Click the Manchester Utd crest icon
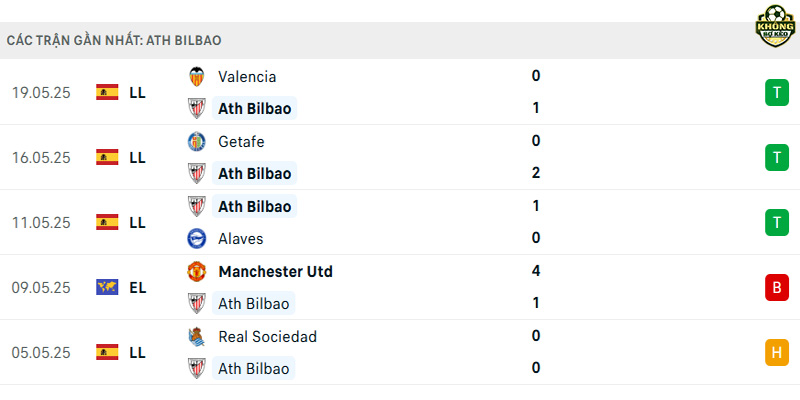 point(196,271)
